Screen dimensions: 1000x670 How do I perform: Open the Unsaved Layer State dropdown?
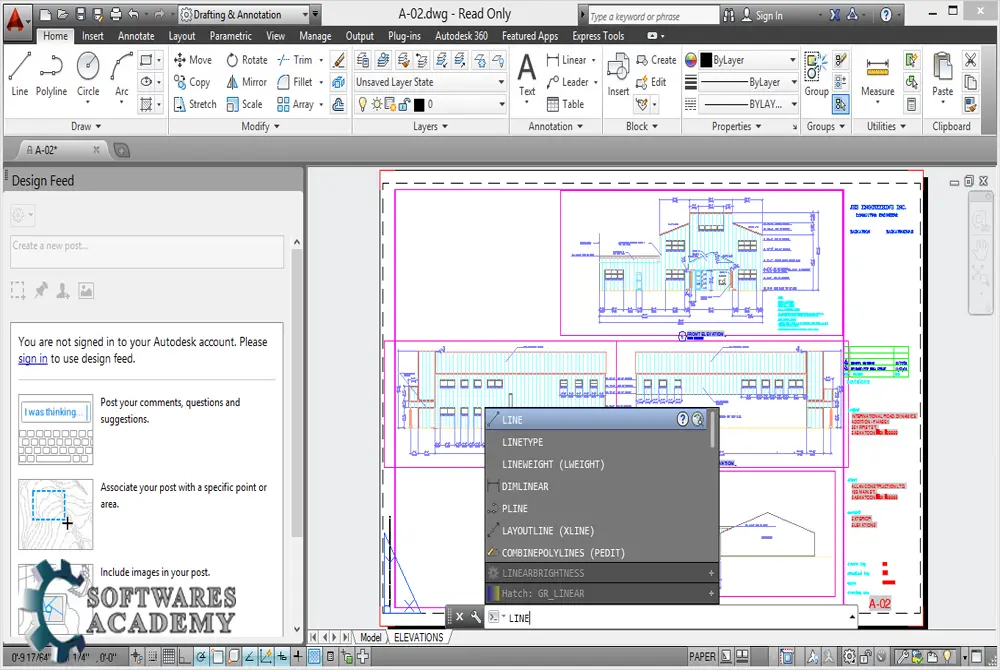point(430,82)
